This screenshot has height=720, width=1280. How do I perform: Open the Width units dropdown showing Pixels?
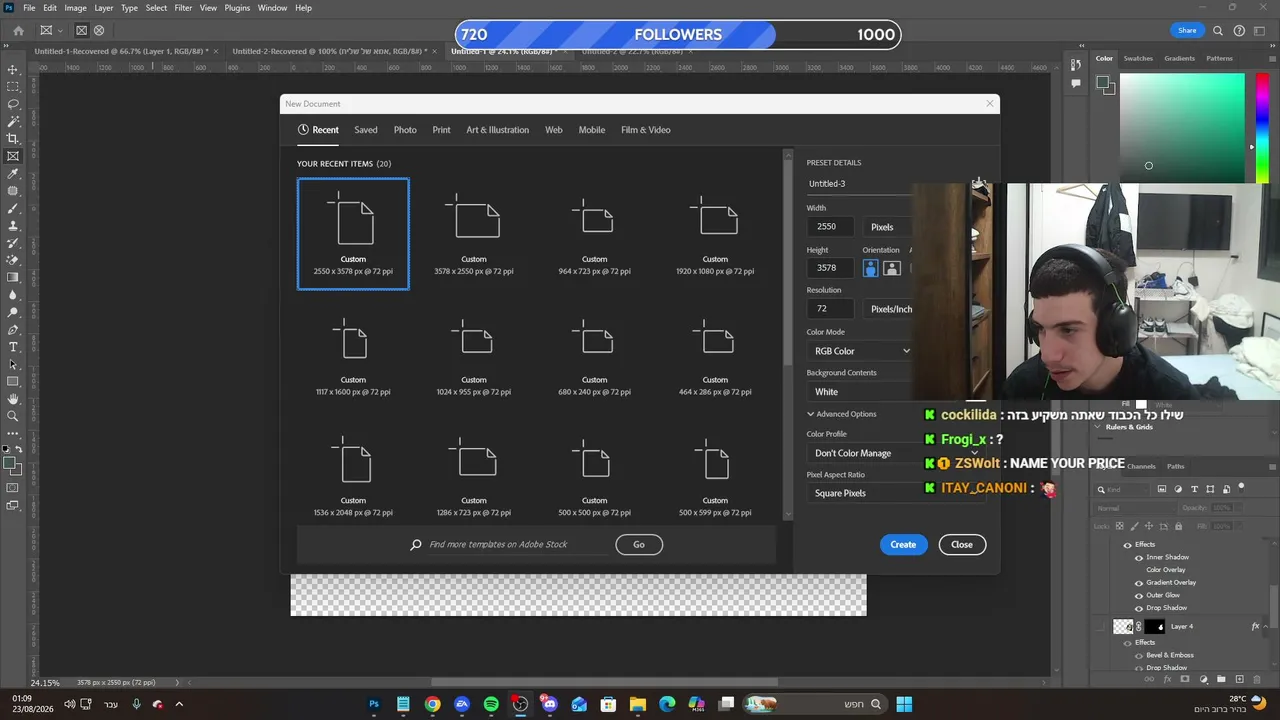point(888,227)
